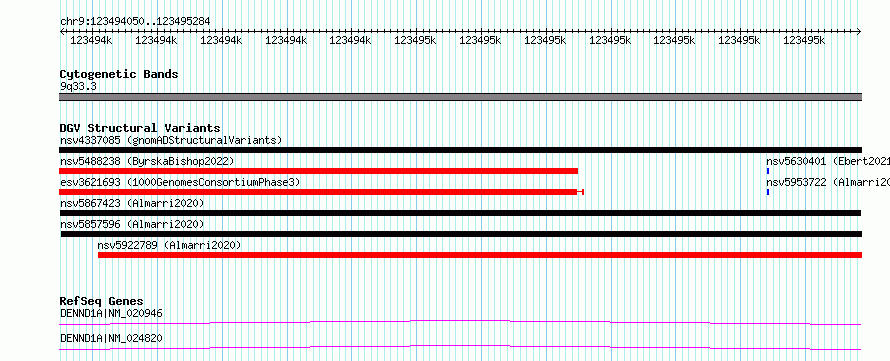
Task: Click the black bar of nsv4337085
Action: [x=460, y=150]
